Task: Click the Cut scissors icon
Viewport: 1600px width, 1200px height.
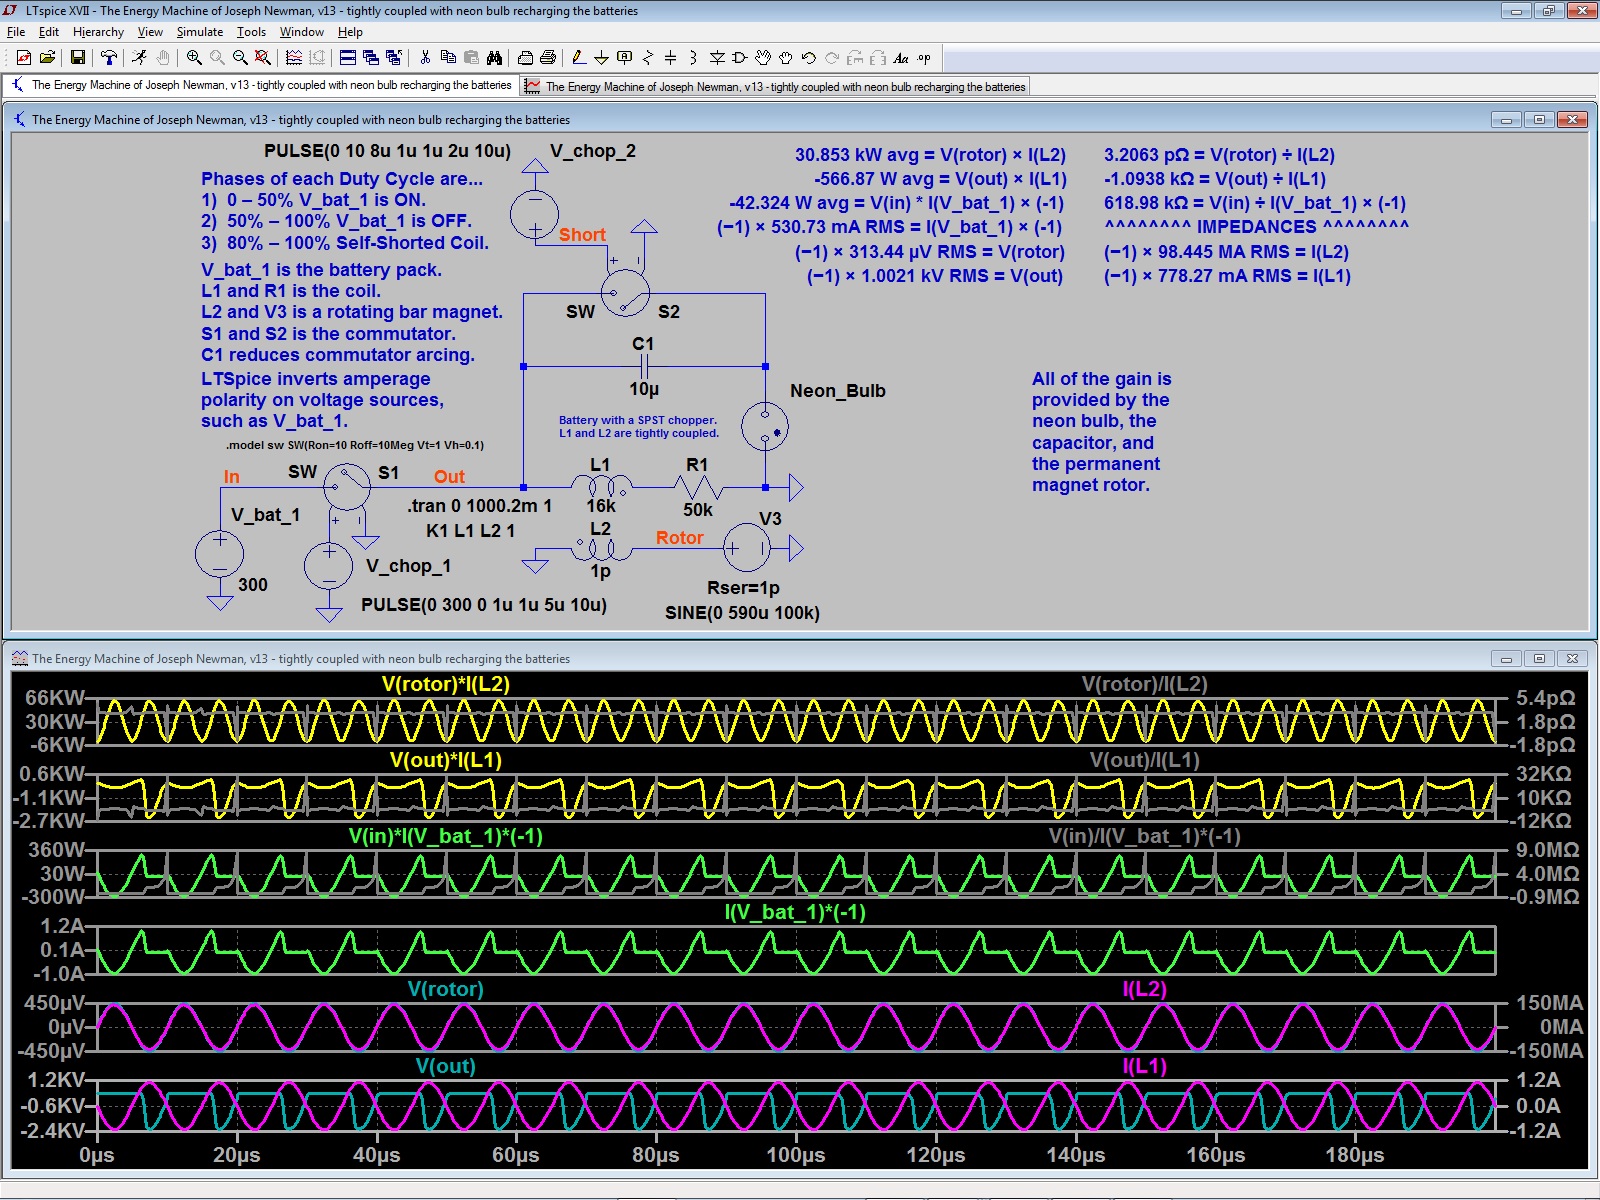Action: 425,58
